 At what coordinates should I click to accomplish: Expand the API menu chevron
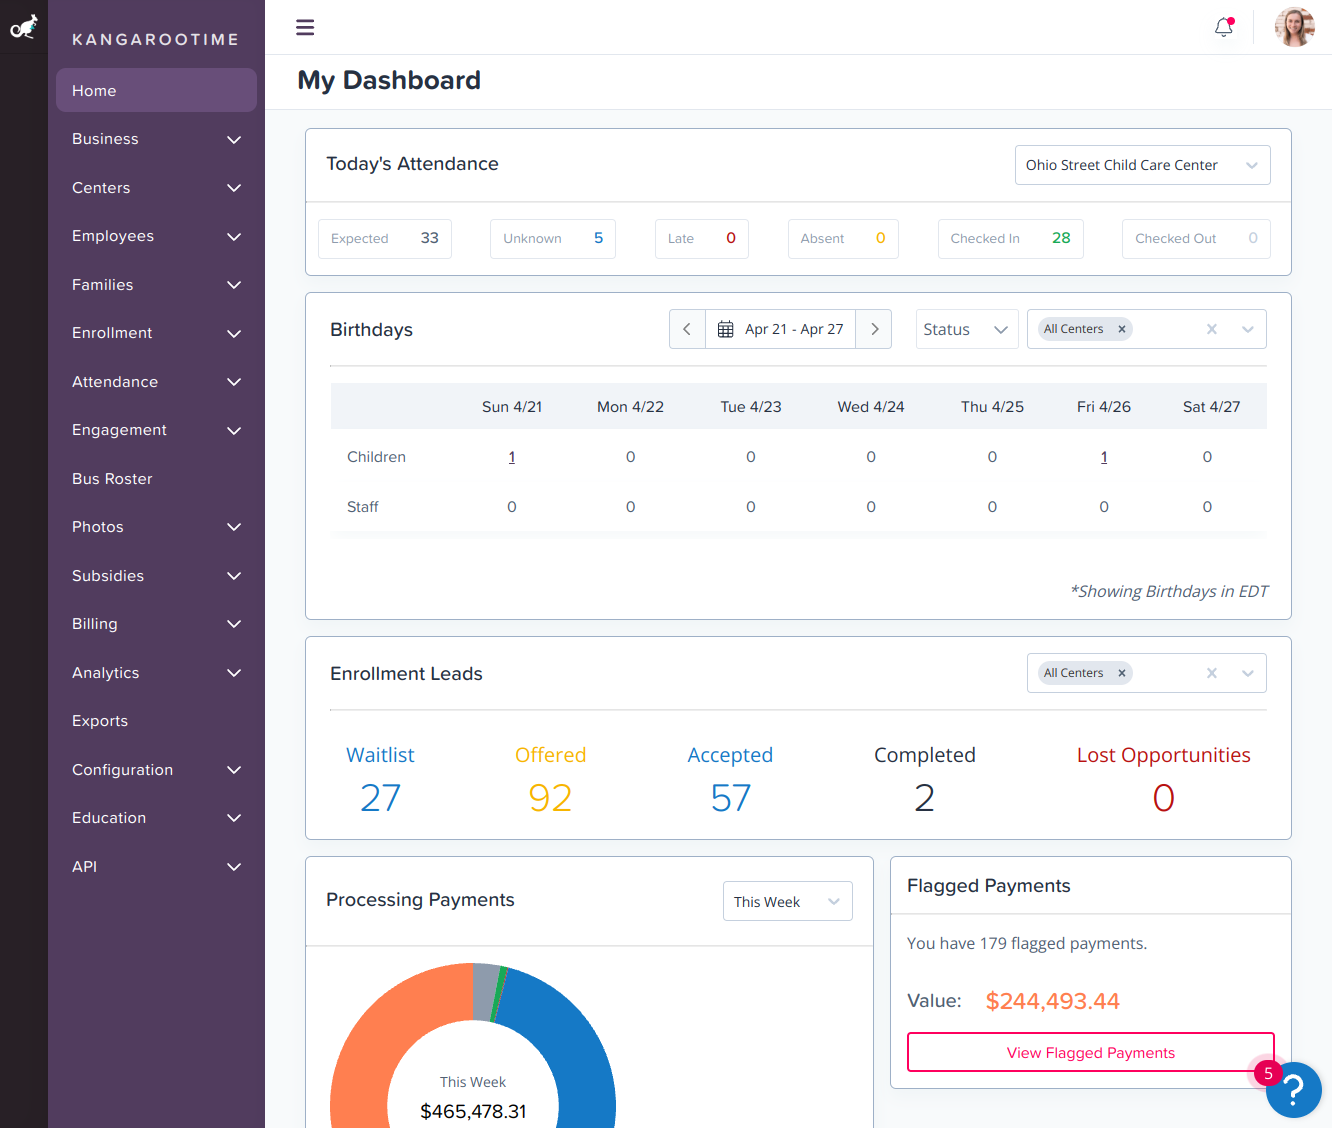coord(234,867)
